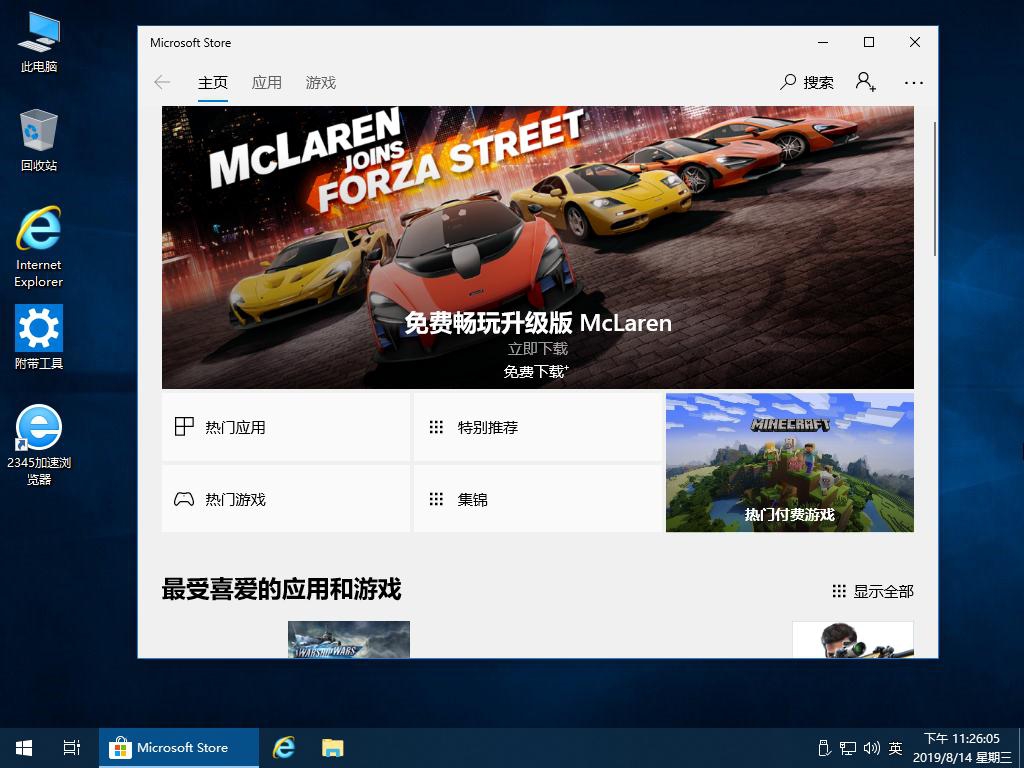Switch to the 游戏 tab
The width and height of the screenshot is (1024, 768).
tap(321, 83)
